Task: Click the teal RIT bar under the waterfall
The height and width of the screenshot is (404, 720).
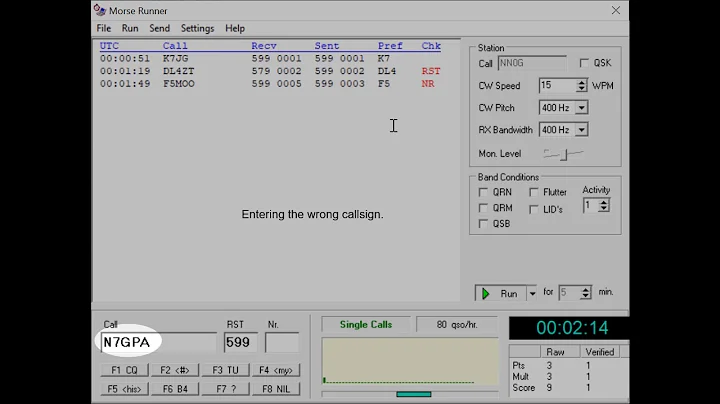Action: tap(414, 394)
